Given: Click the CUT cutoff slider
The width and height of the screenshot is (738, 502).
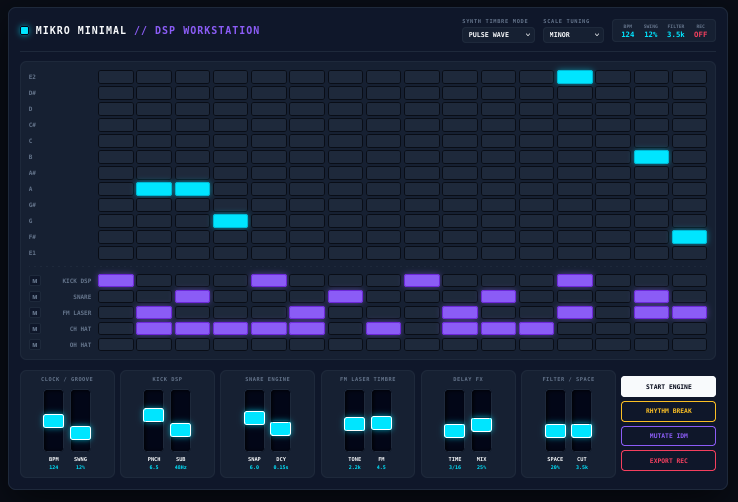Looking at the screenshot, I should (582, 421).
